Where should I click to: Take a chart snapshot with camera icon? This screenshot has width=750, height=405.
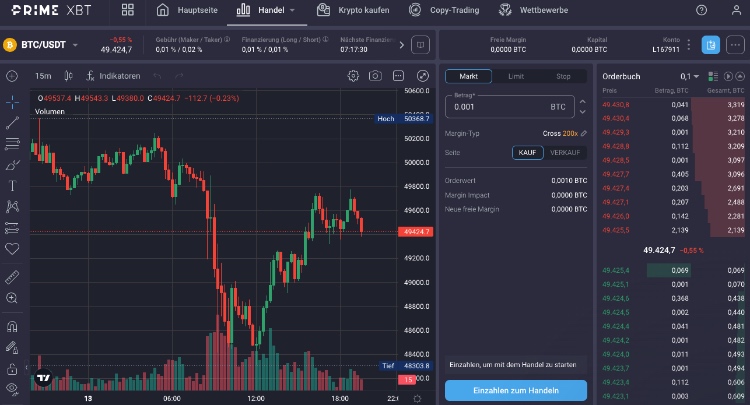coord(375,76)
